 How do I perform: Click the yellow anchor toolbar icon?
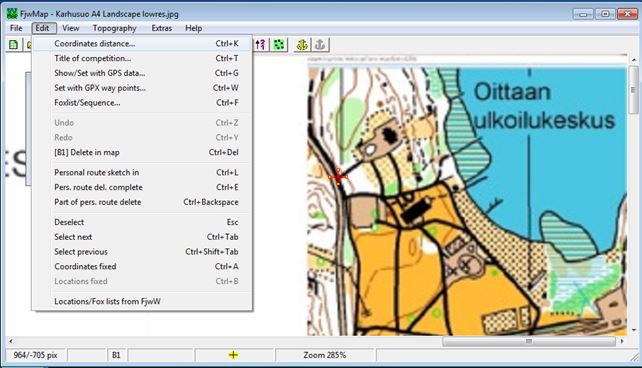pos(302,45)
